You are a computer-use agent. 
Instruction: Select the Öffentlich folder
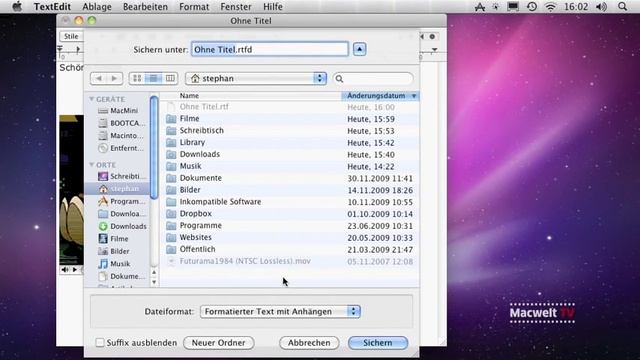pos(289,249)
